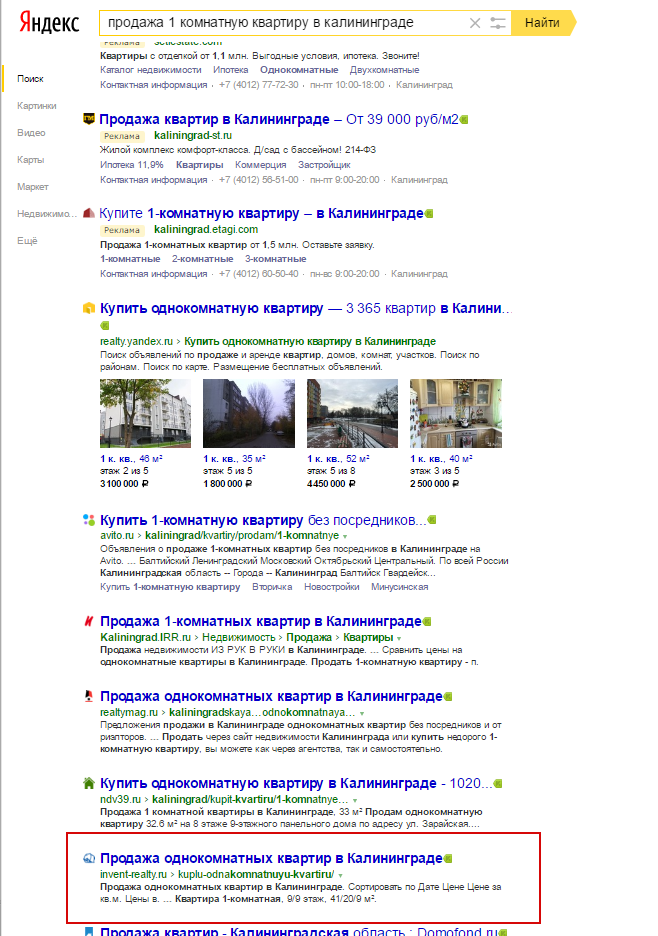Clear the search query with the X icon
The width and height of the screenshot is (658, 936).
coord(475,23)
